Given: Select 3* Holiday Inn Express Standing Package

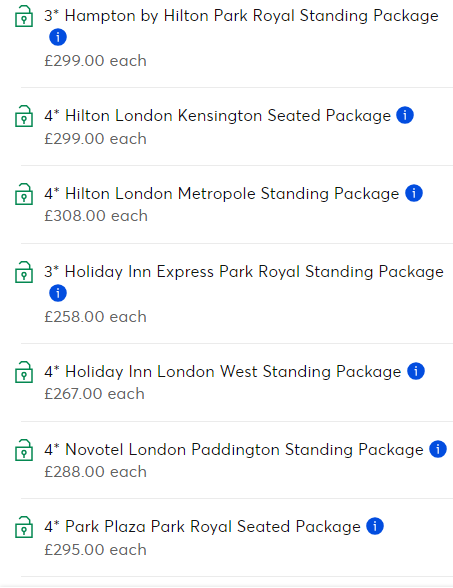Looking at the screenshot, I should [244, 272].
